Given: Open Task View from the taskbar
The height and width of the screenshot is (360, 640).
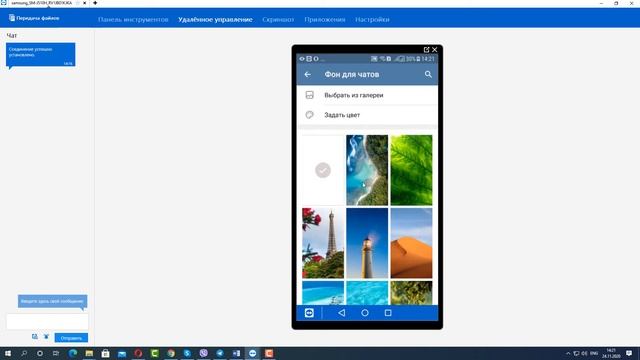Looking at the screenshot, I should (x=56, y=353).
